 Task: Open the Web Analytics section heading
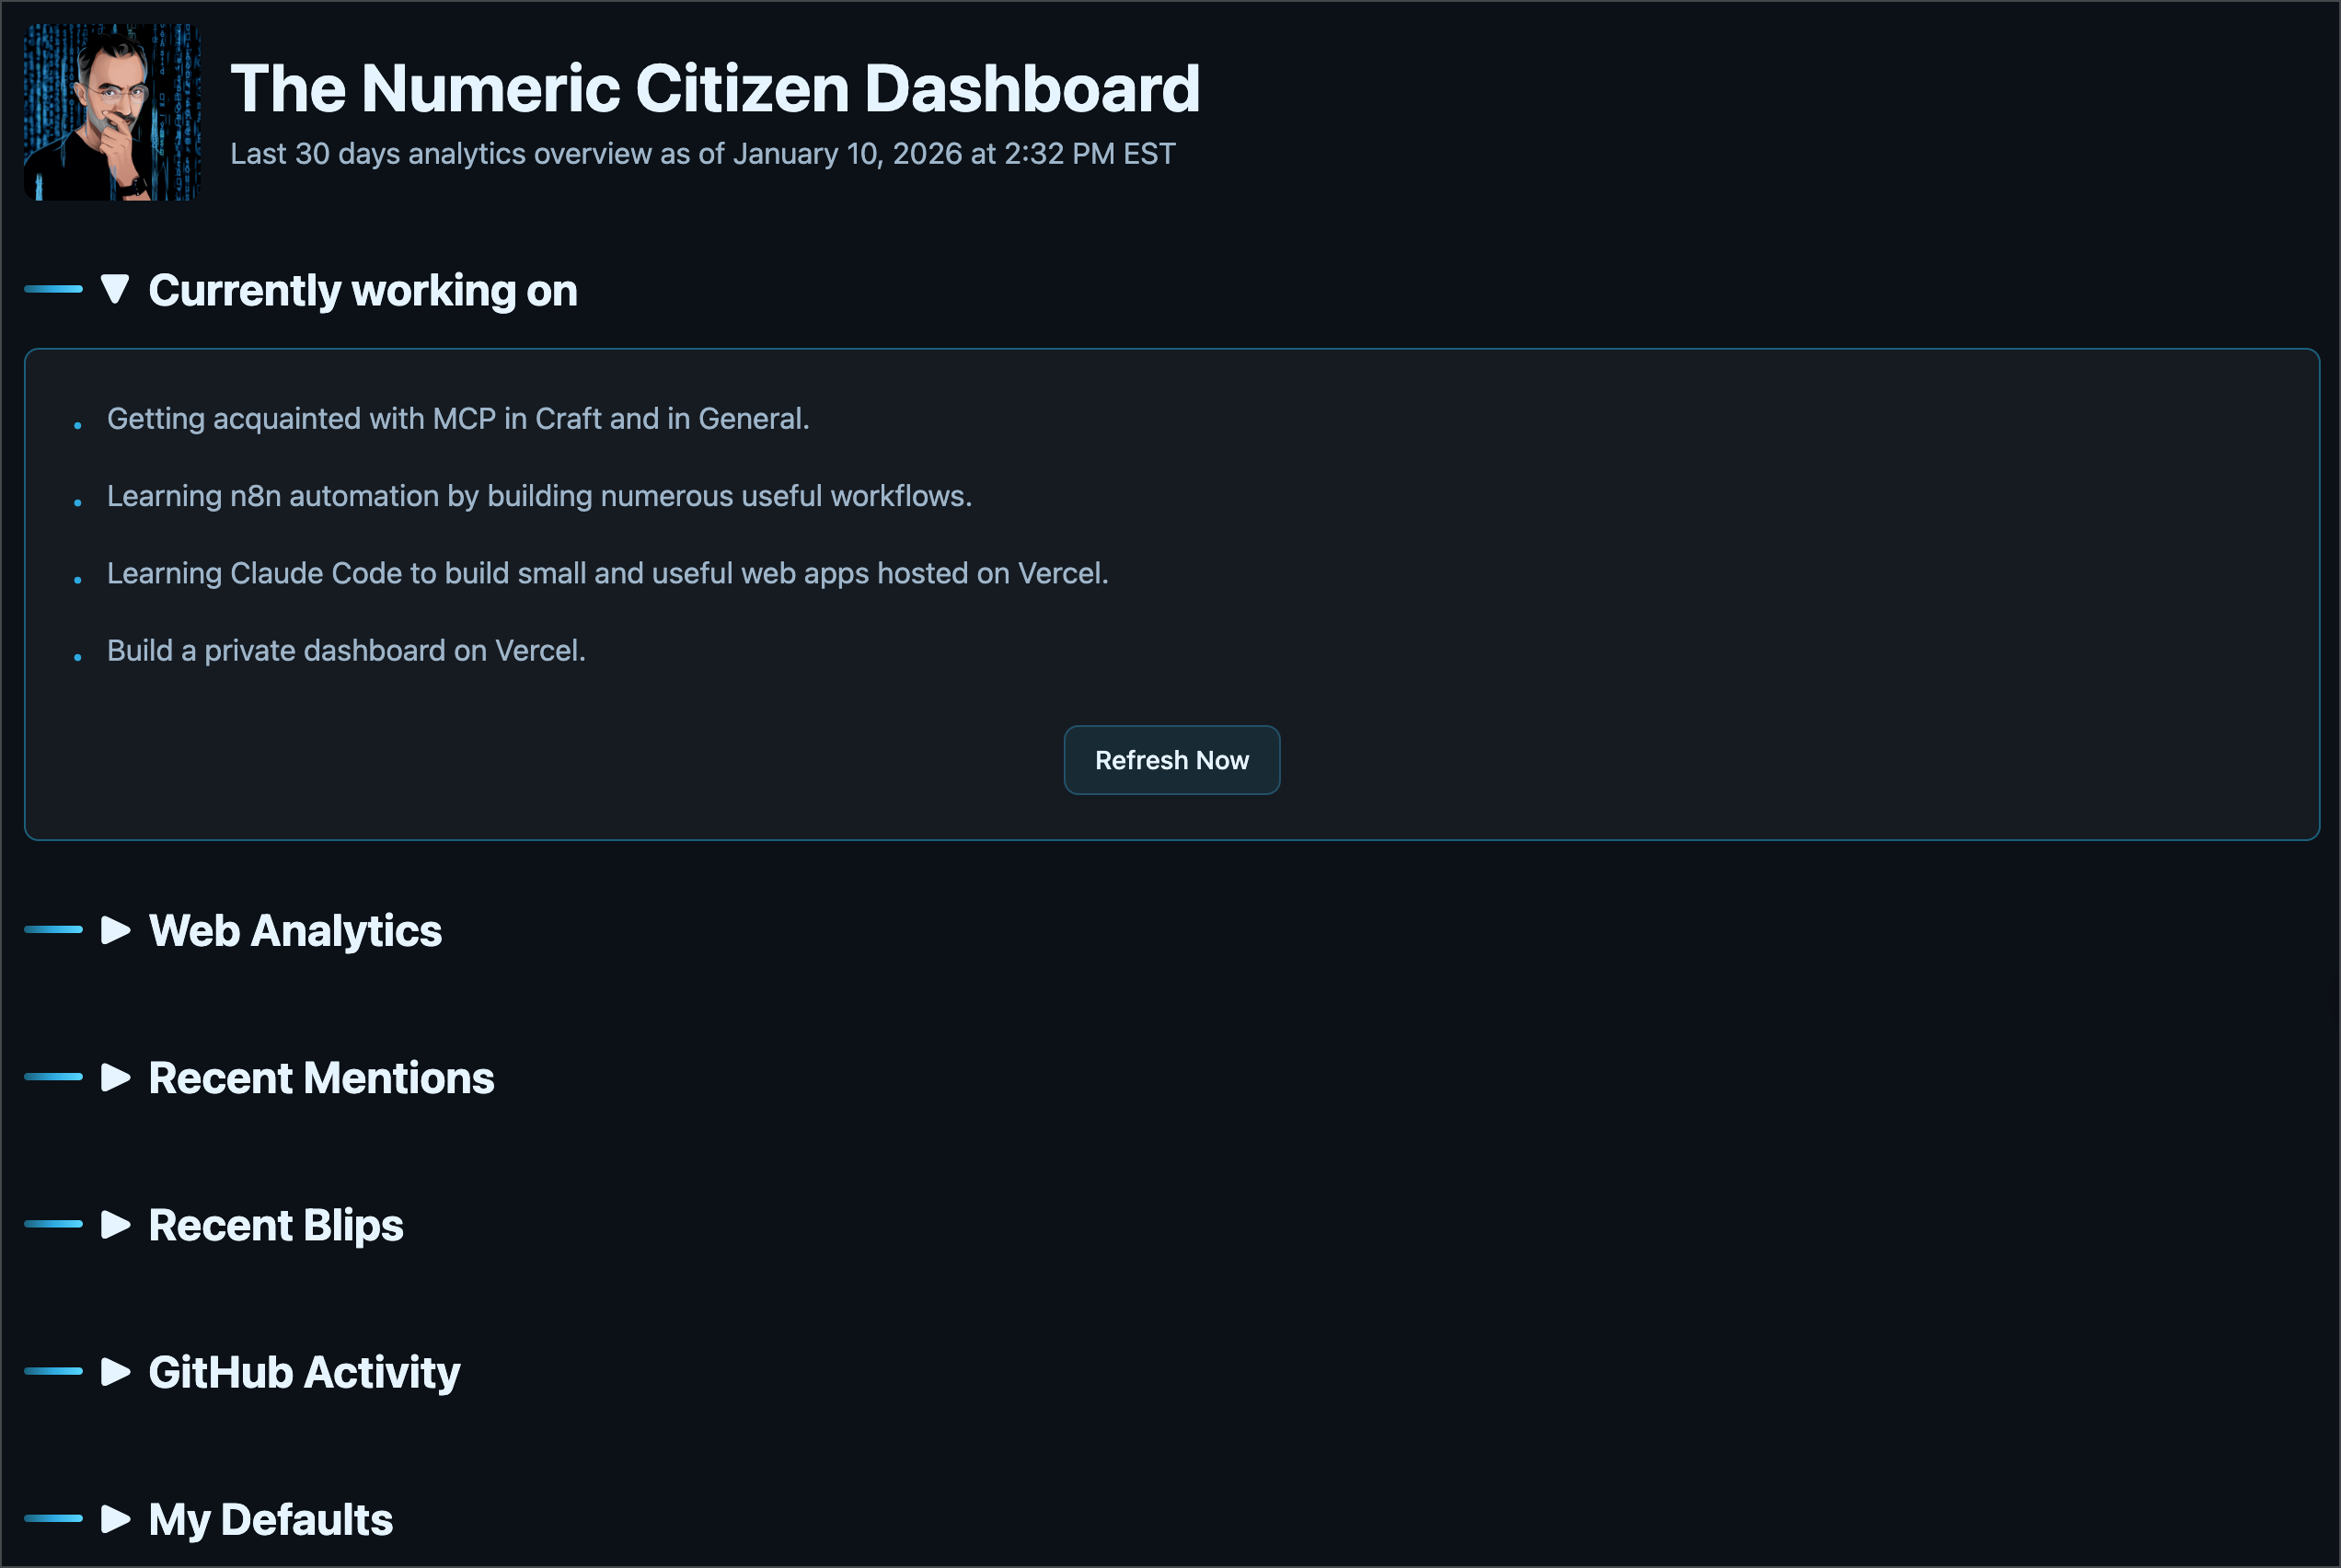pos(295,931)
